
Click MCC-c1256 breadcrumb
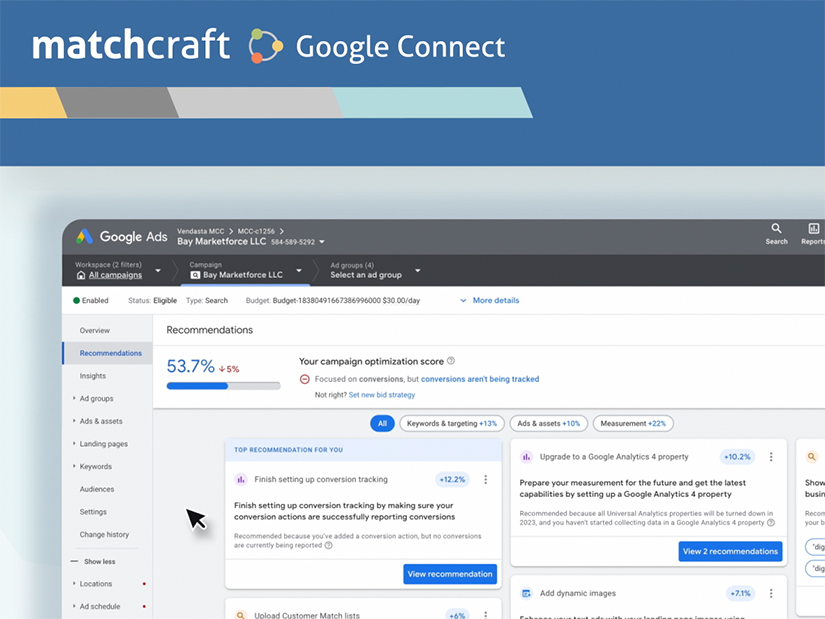pos(256,231)
